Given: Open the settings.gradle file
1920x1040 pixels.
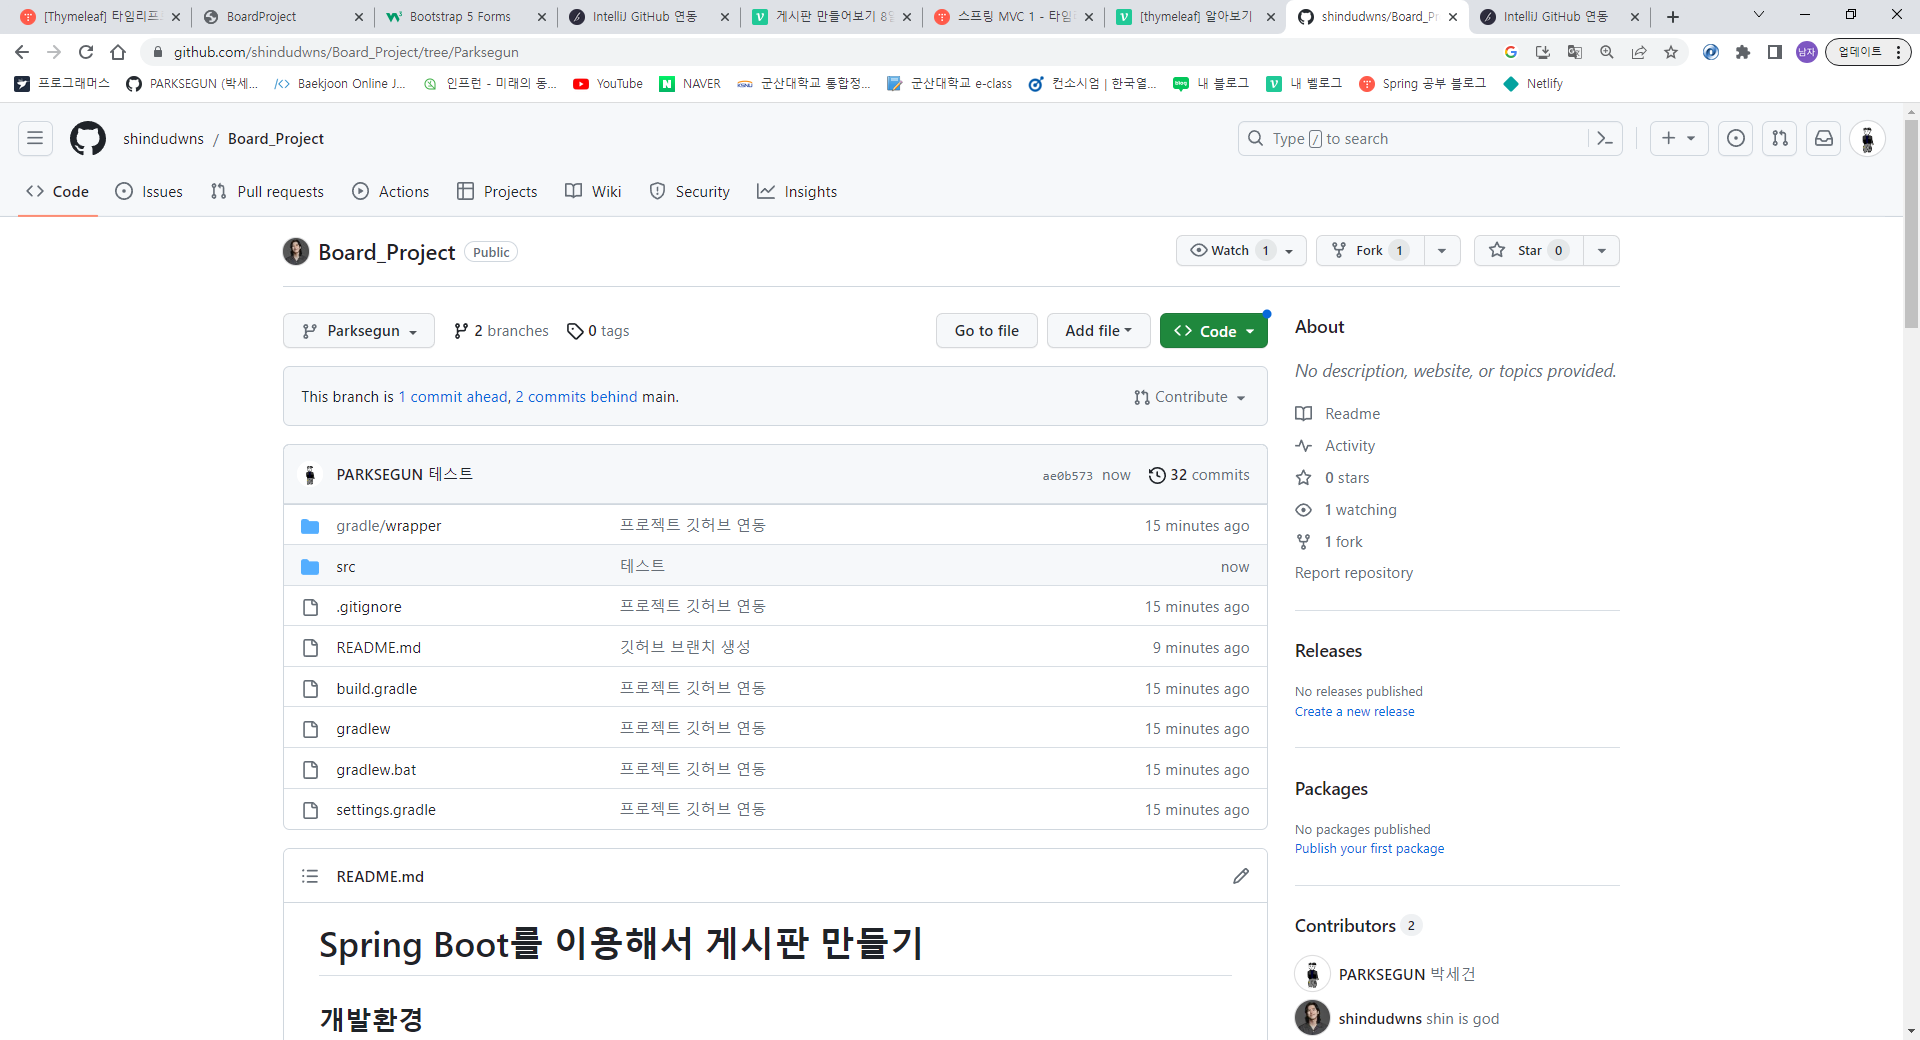Looking at the screenshot, I should (386, 810).
